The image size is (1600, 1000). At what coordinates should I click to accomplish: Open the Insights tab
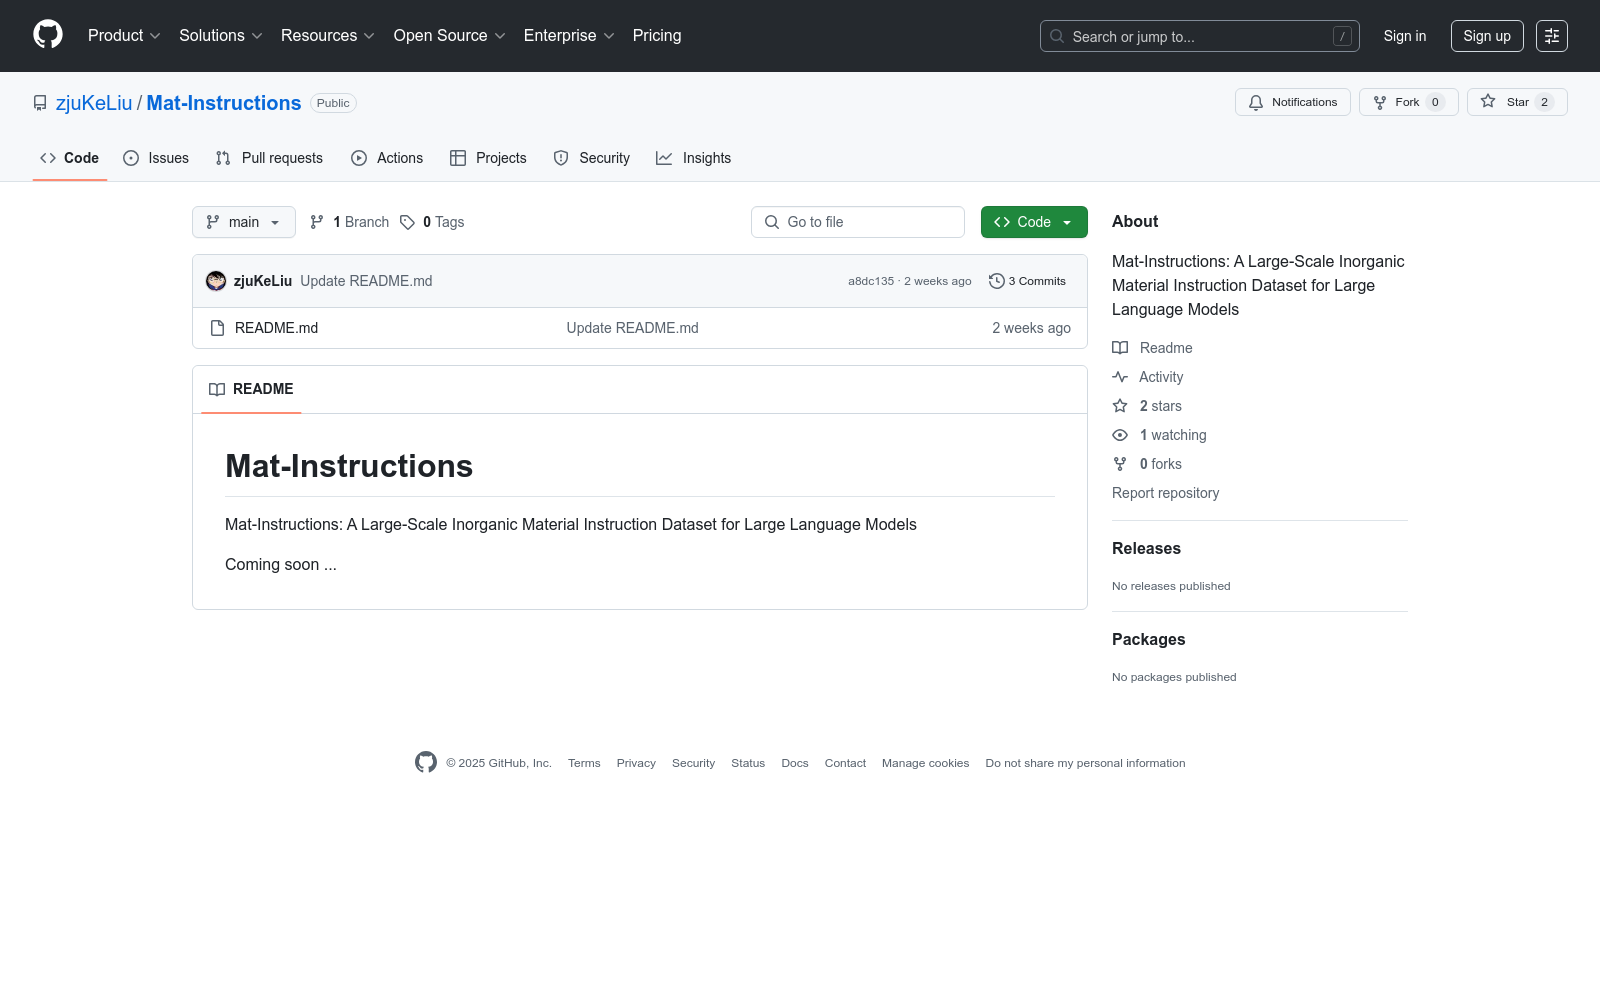(693, 158)
